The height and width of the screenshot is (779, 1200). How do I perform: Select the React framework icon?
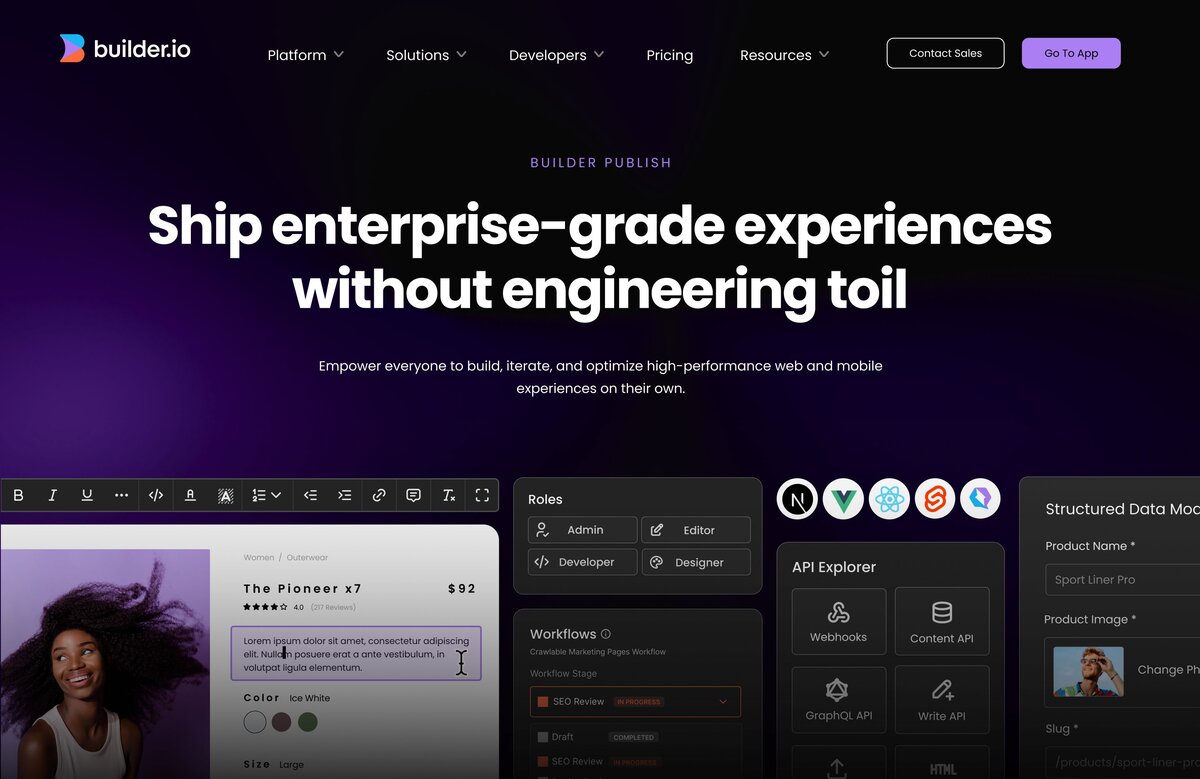point(889,499)
